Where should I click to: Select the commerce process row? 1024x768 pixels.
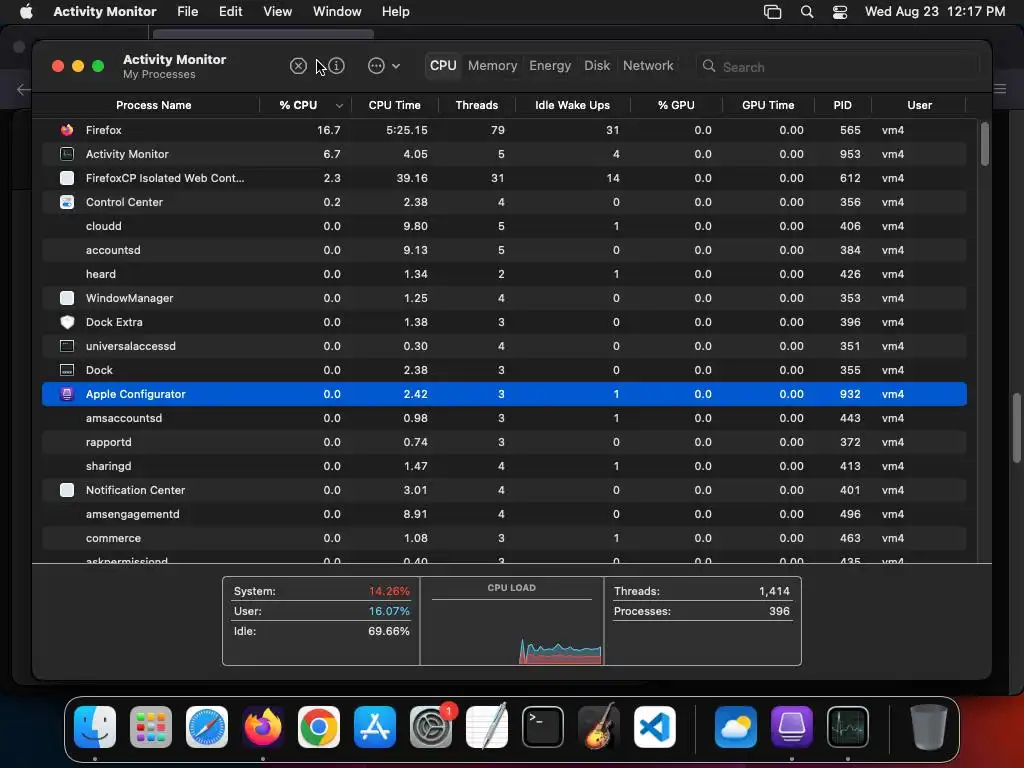504,538
